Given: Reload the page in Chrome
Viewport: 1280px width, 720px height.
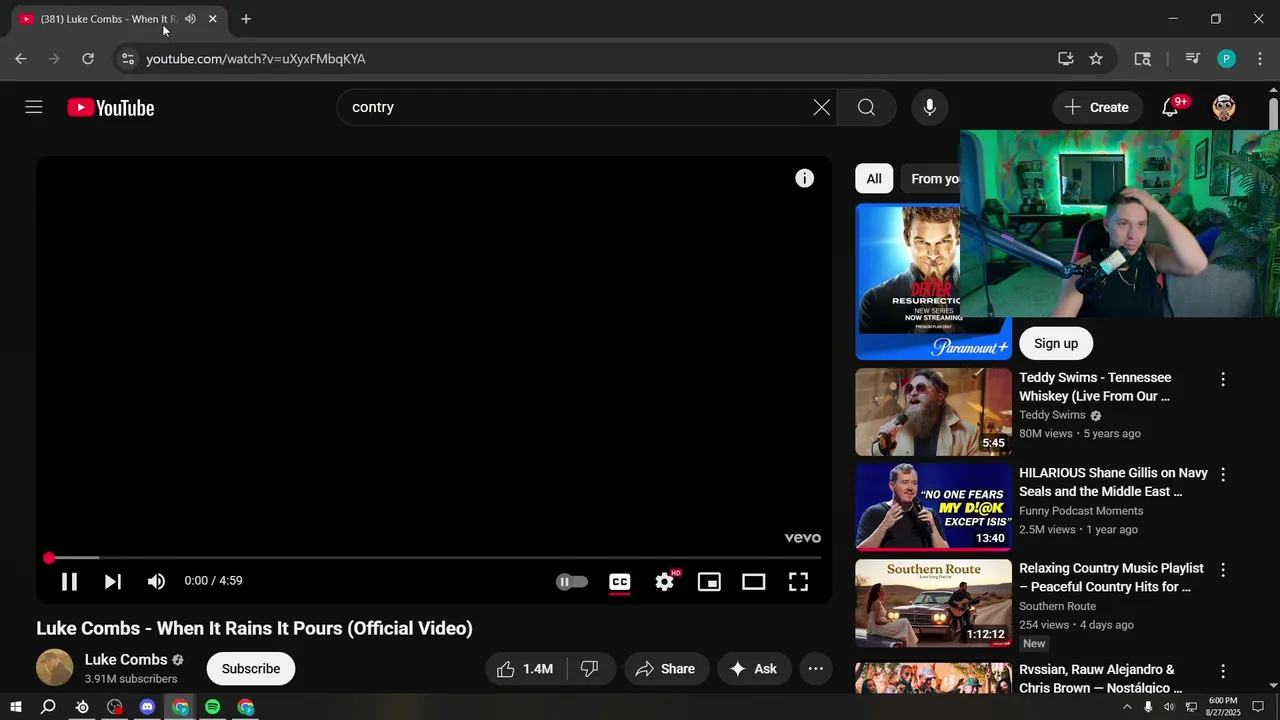Looking at the screenshot, I should tap(88, 59).
